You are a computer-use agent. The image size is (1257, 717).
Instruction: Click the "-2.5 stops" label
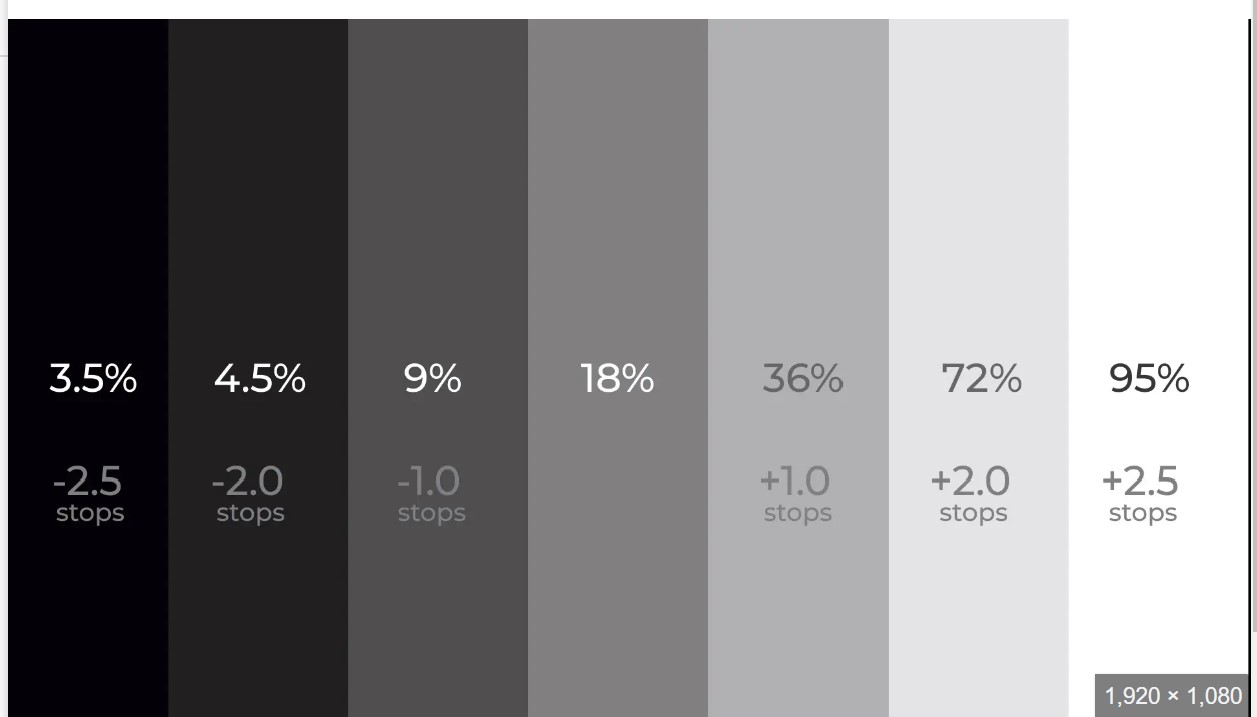click(x=89, y=494)
